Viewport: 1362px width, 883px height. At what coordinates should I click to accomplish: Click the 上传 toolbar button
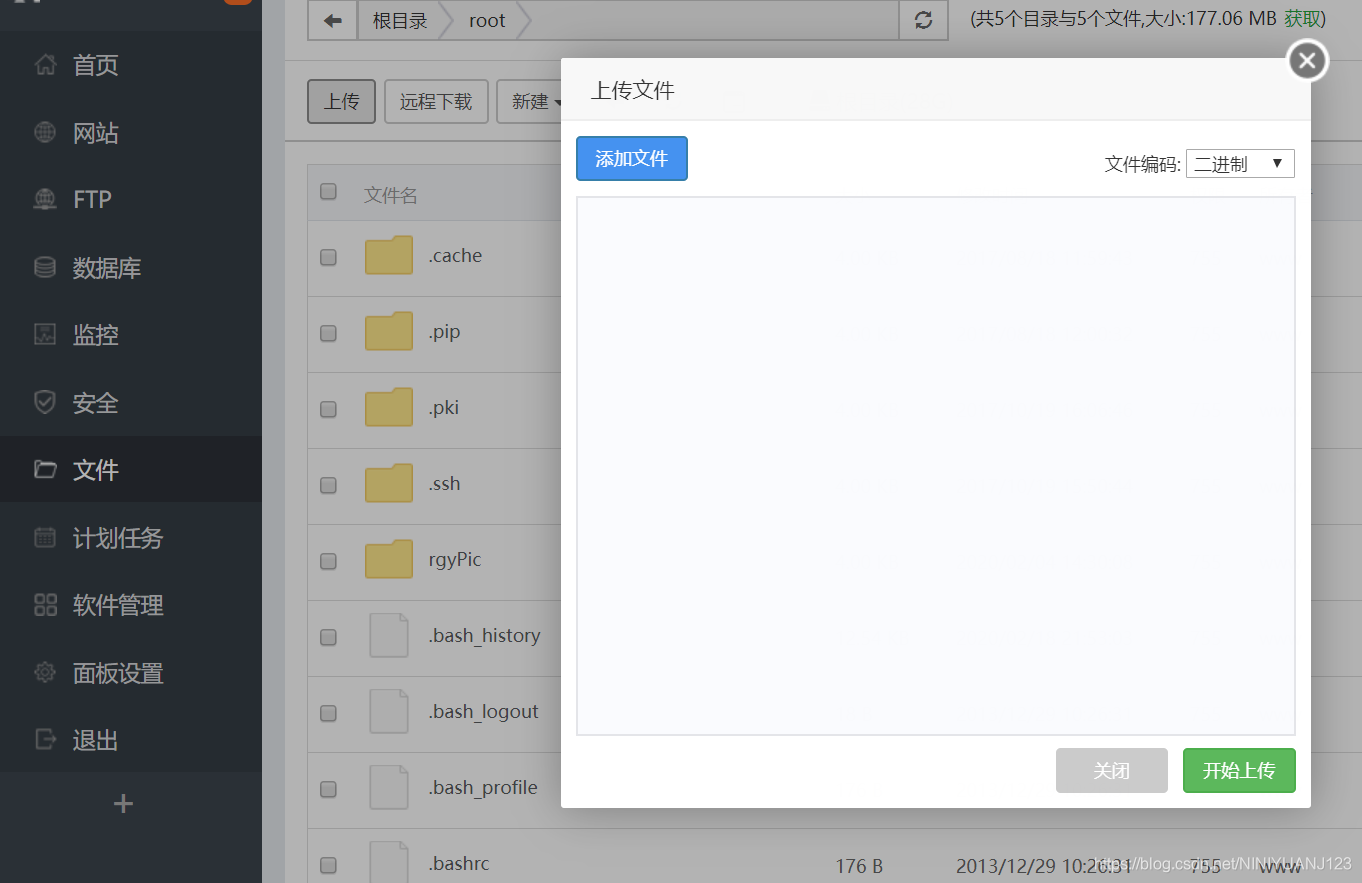click(341, 102)
